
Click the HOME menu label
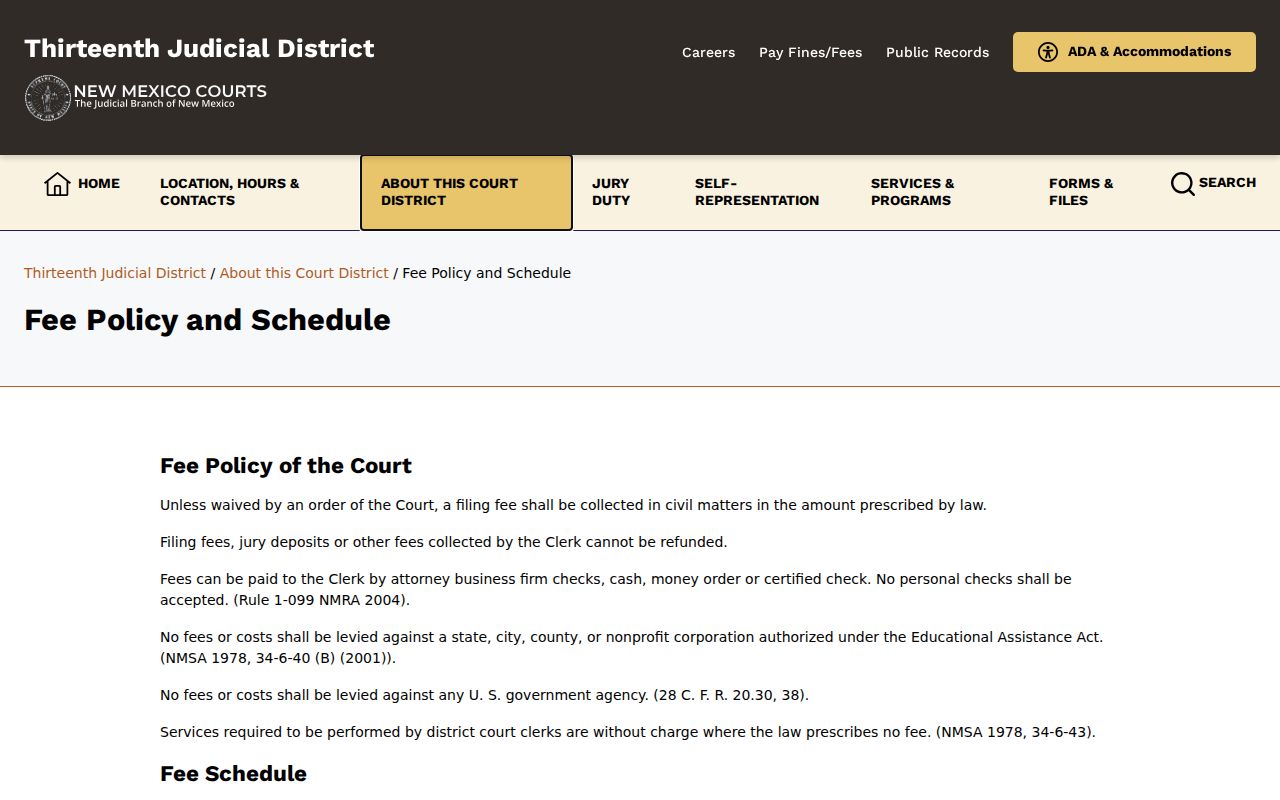tap(99, 183)
